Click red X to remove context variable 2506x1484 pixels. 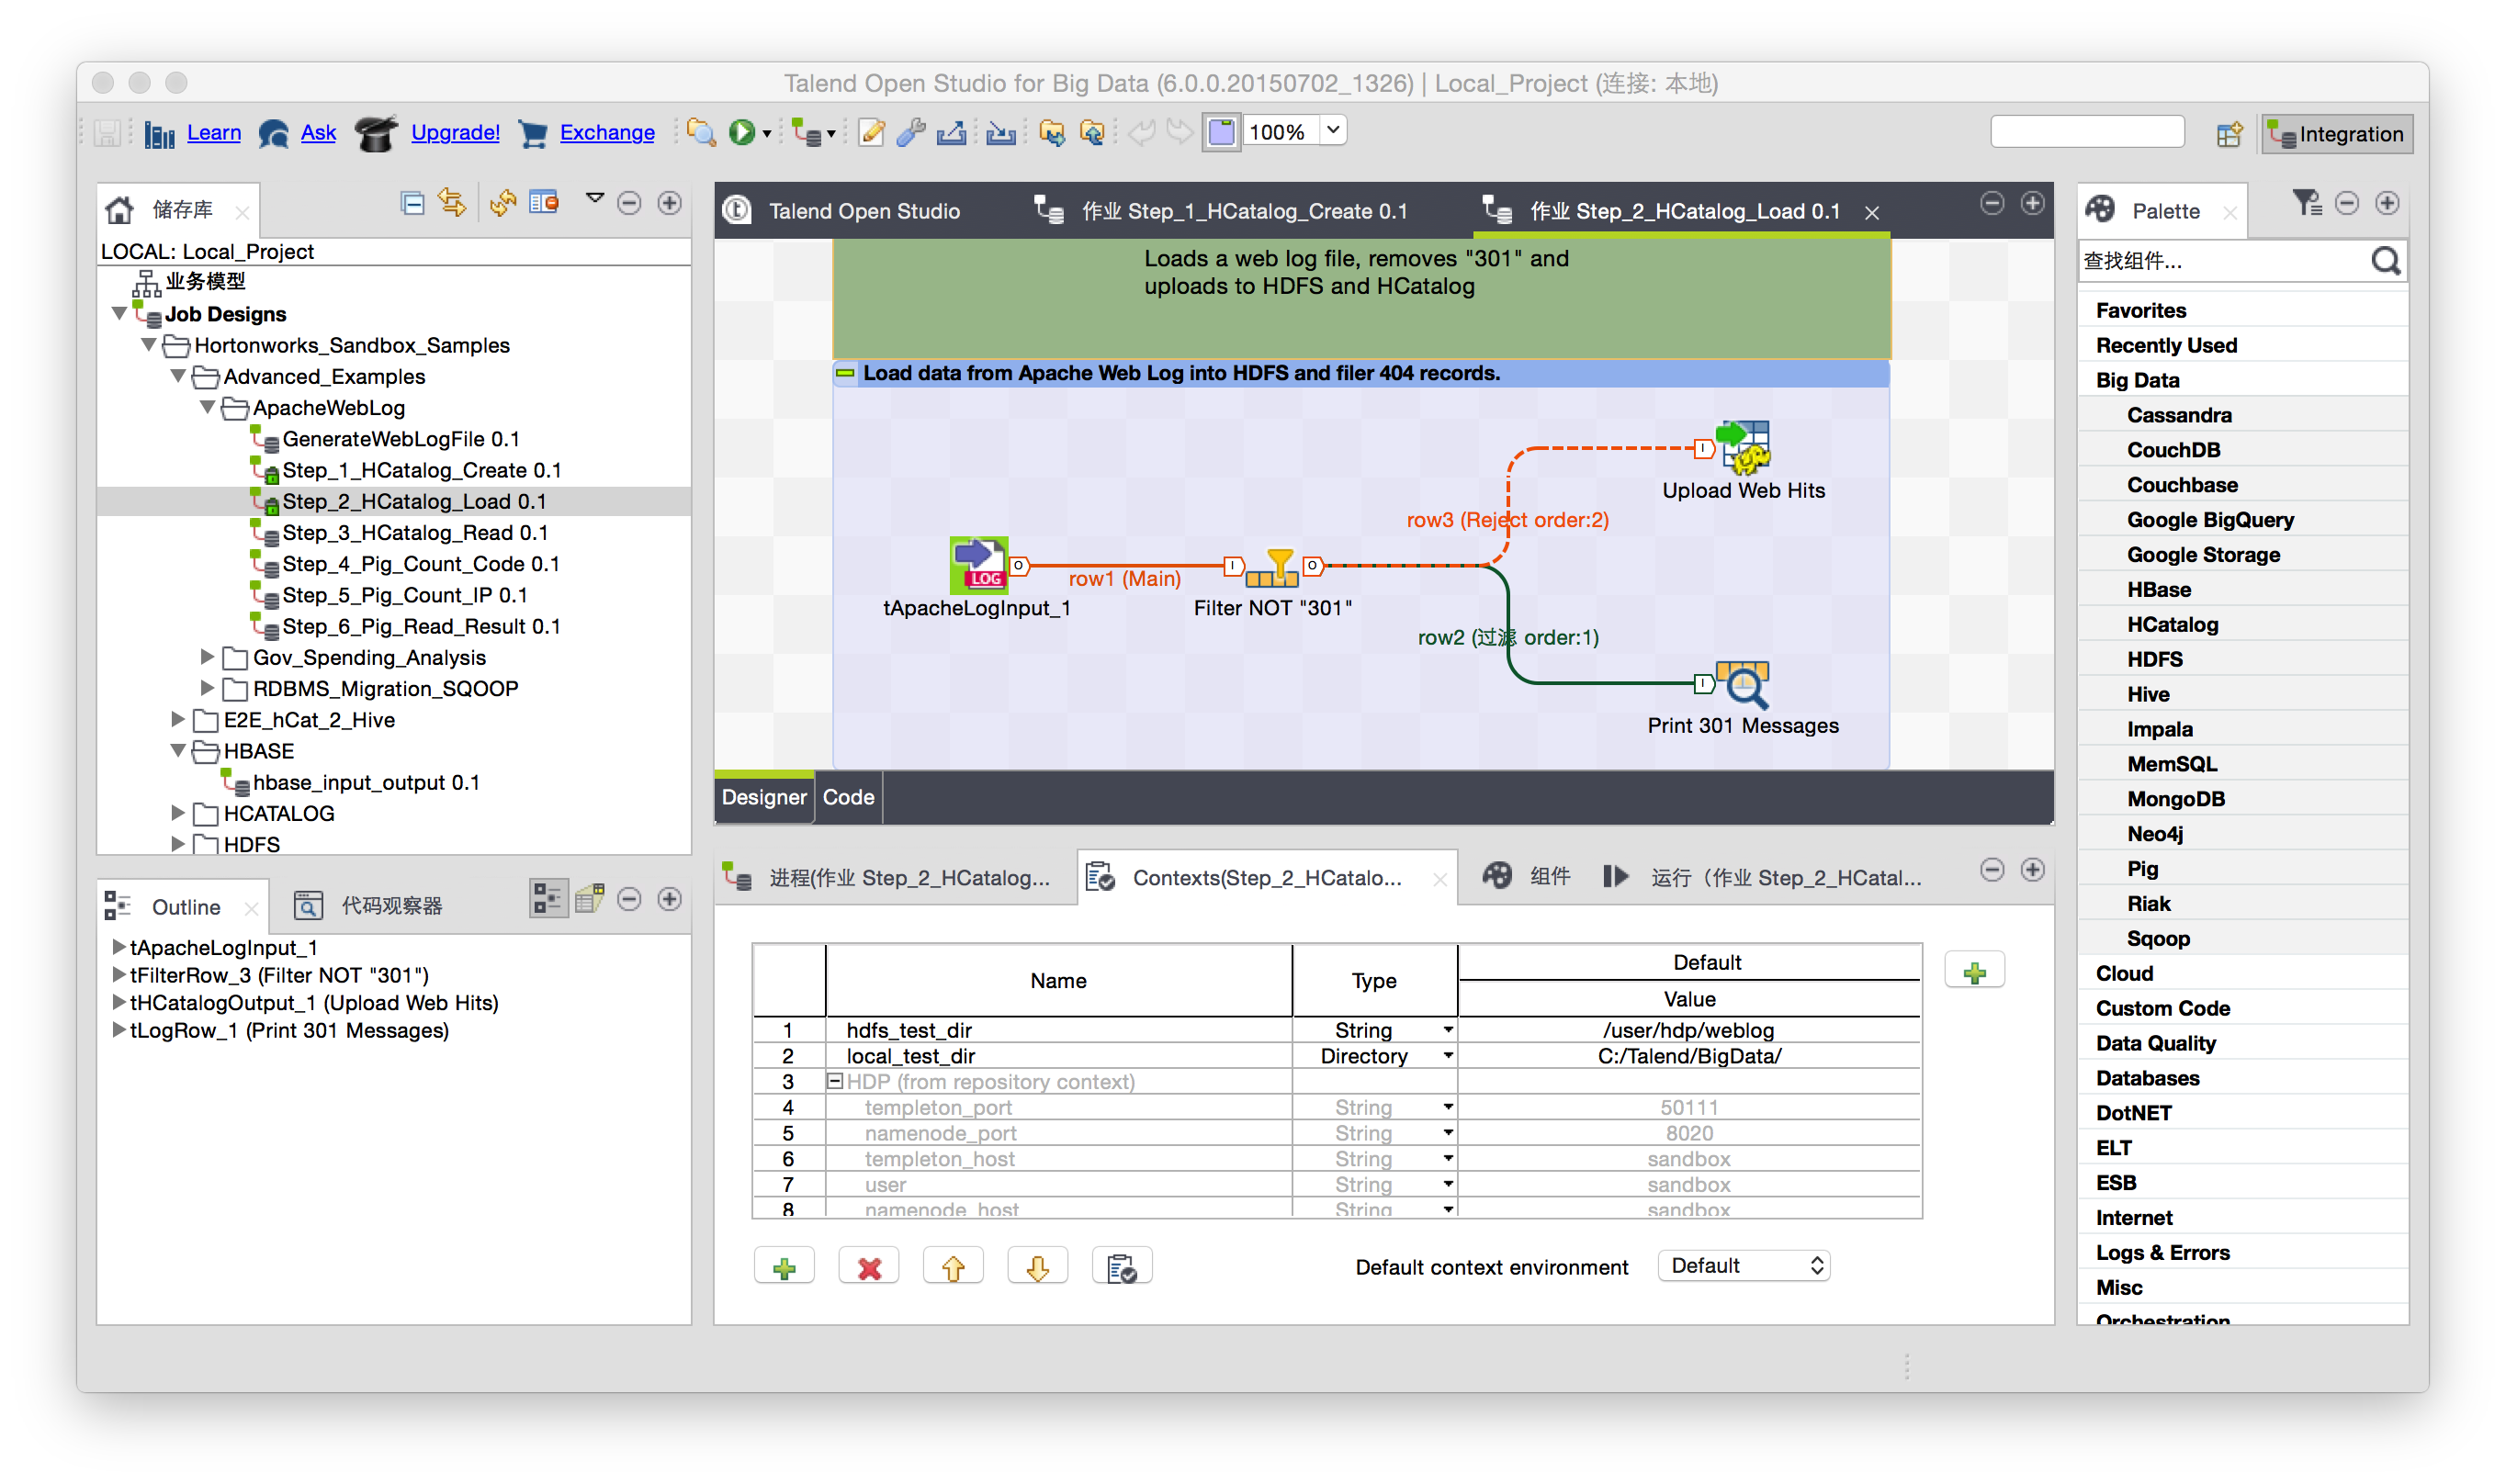pos(869,1268)
